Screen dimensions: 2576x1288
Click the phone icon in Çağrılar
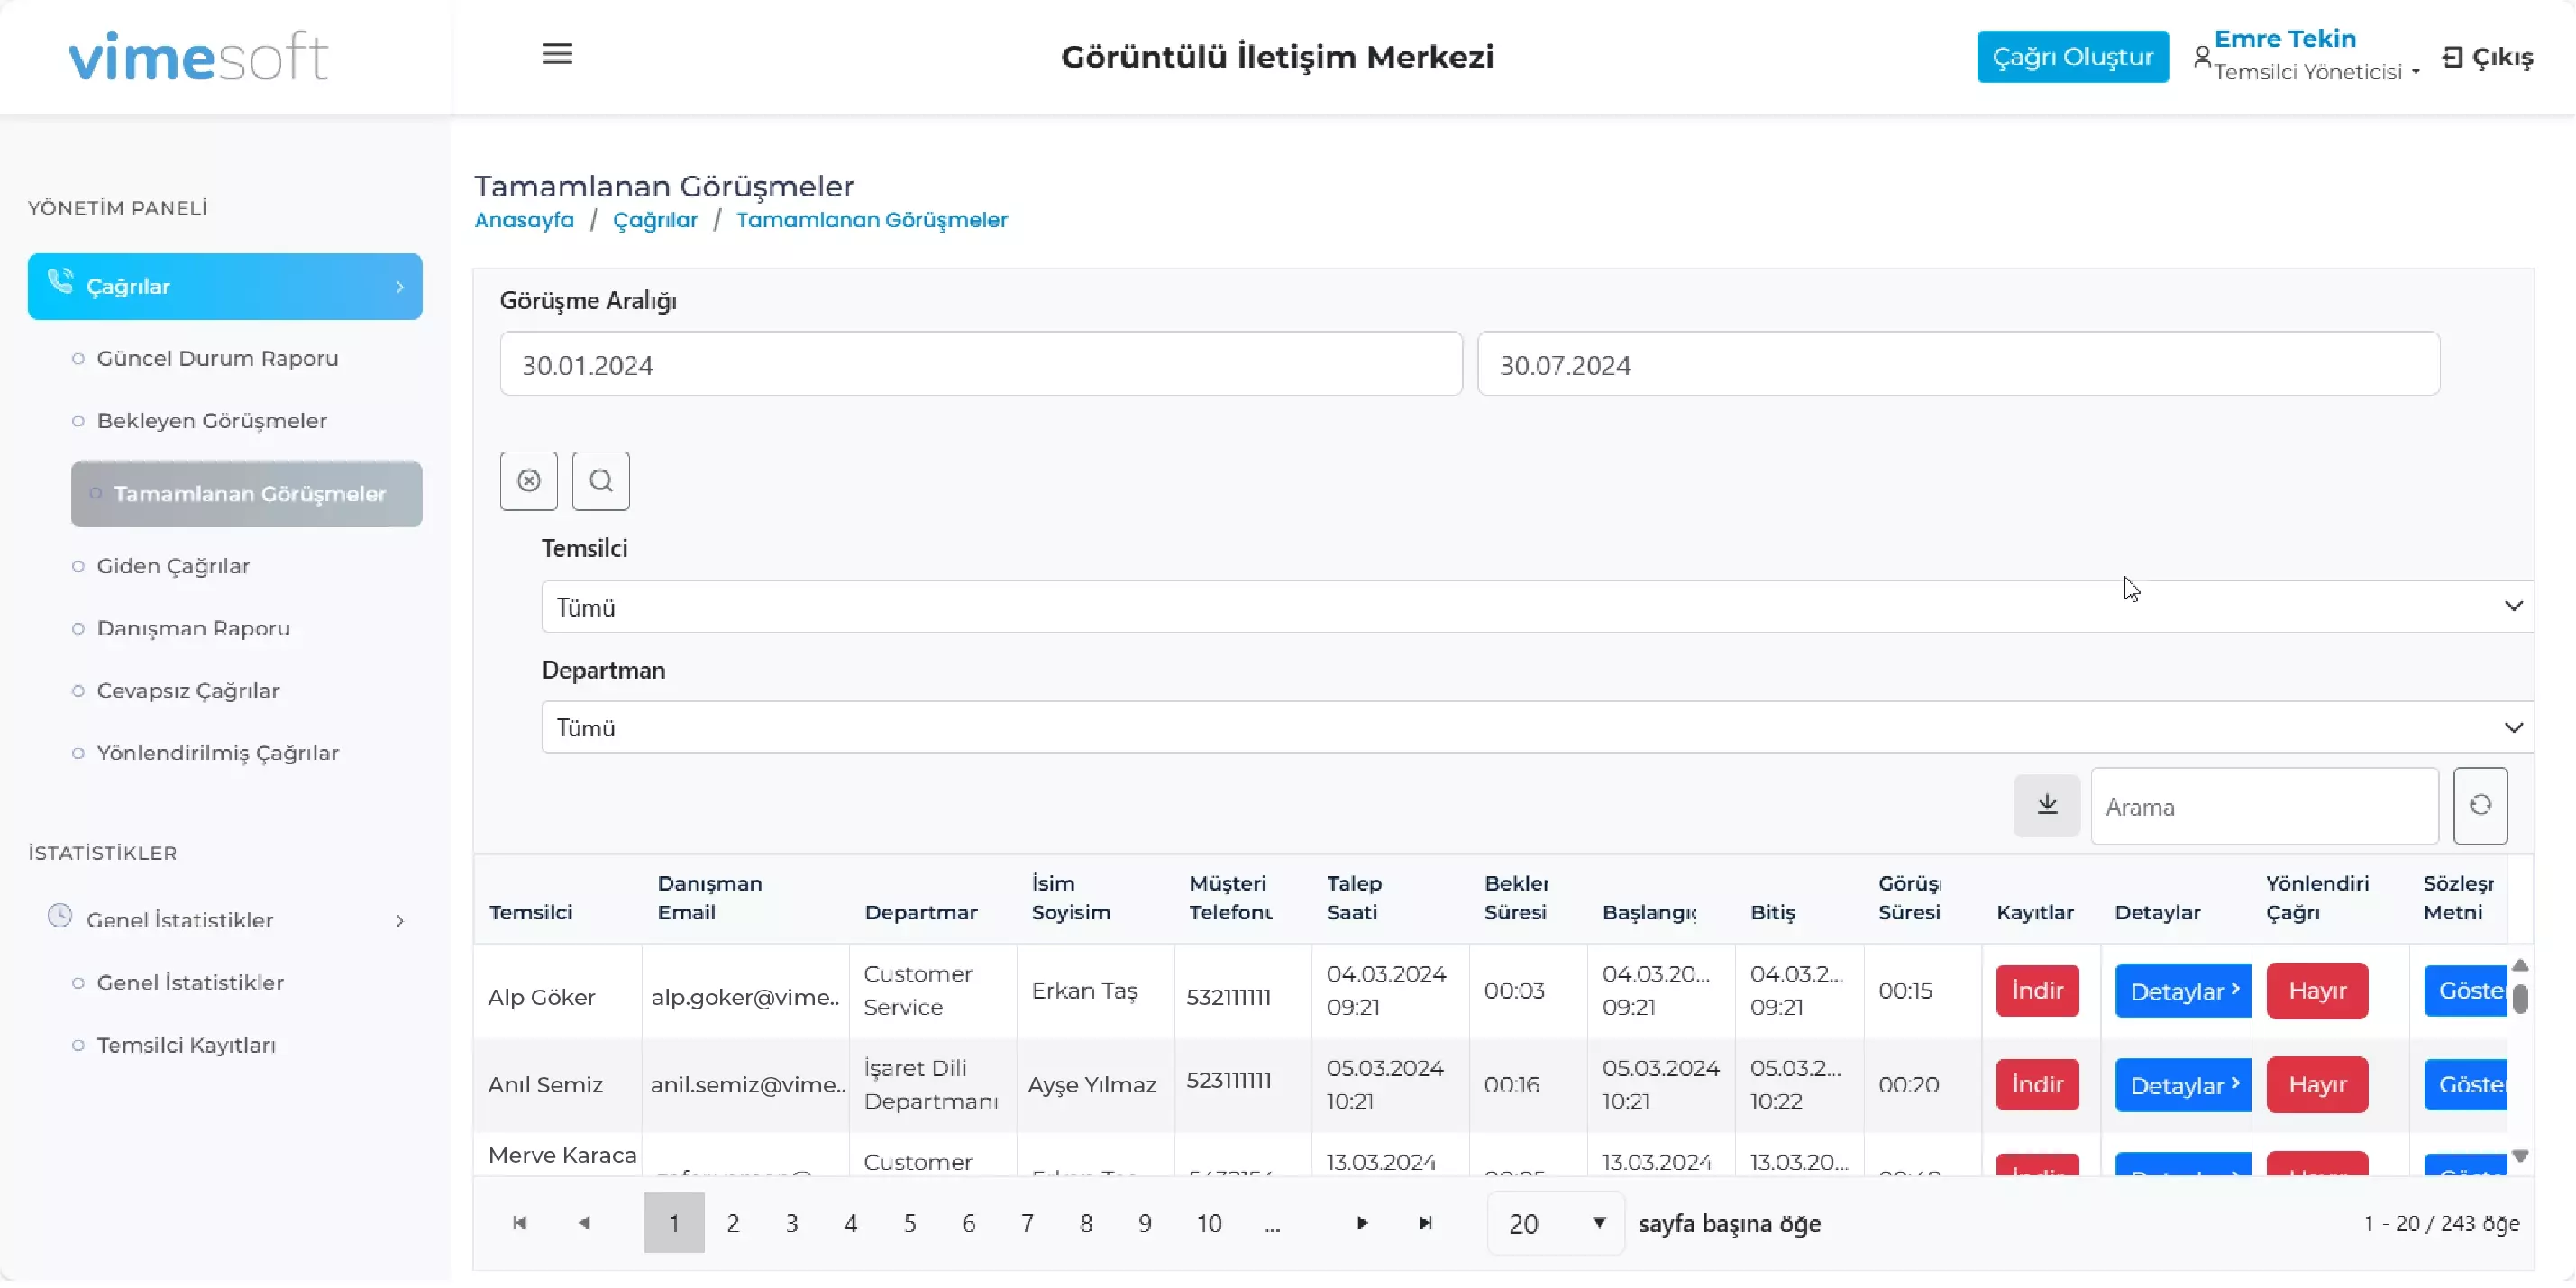[x=60, y=283]
